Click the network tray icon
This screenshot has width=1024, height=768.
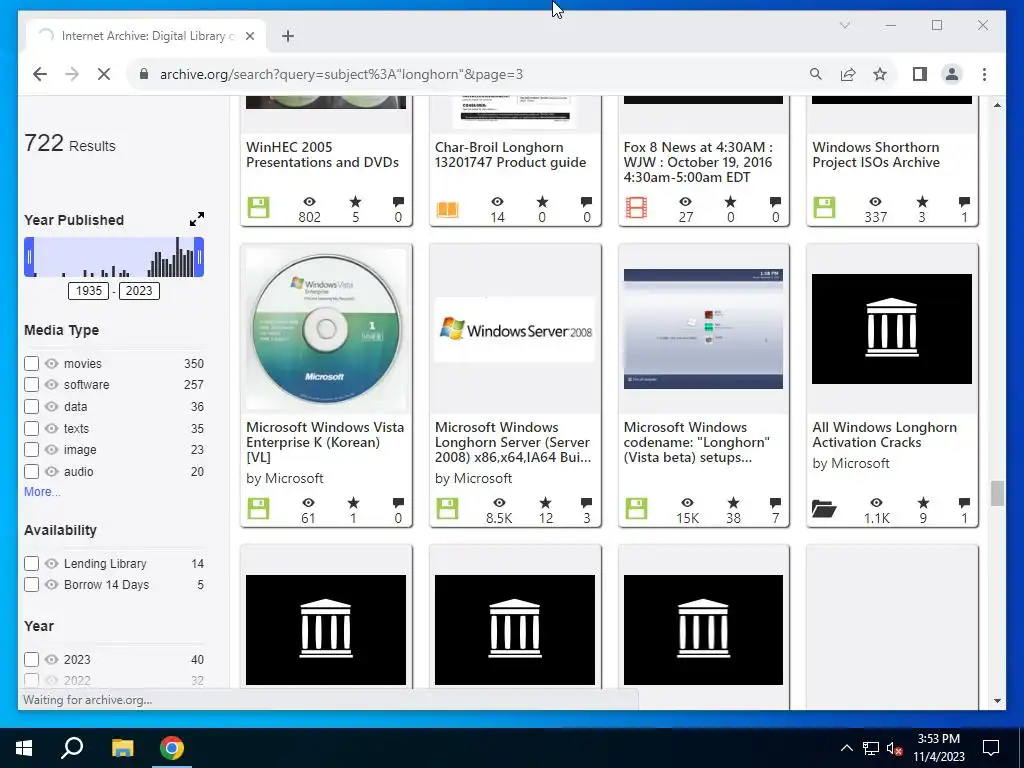coord(871,748)
